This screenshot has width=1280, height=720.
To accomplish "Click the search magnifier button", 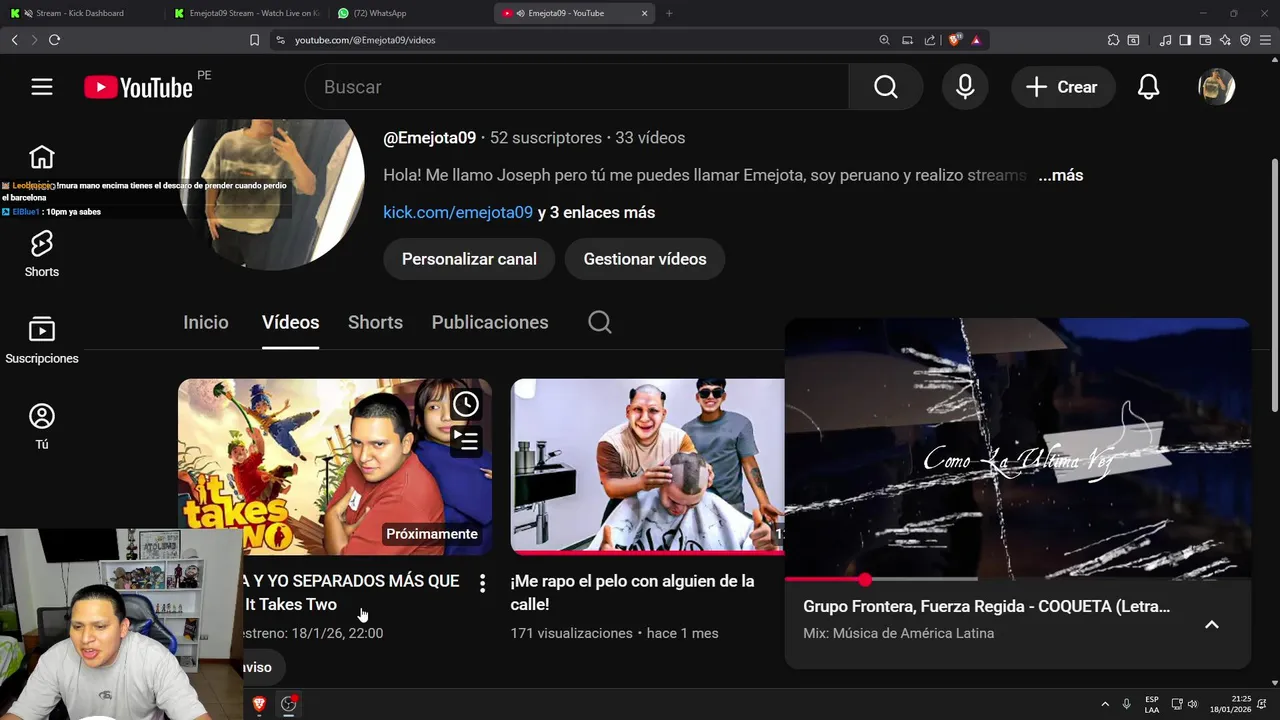I will coord(886,87).
